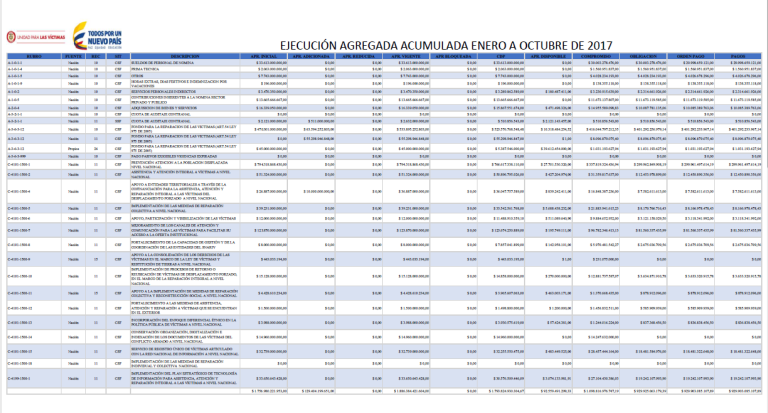This screenshot has width=768, height=413.
Task: Select the COMPROMISO column header
Action: click(x=596, y=56)
